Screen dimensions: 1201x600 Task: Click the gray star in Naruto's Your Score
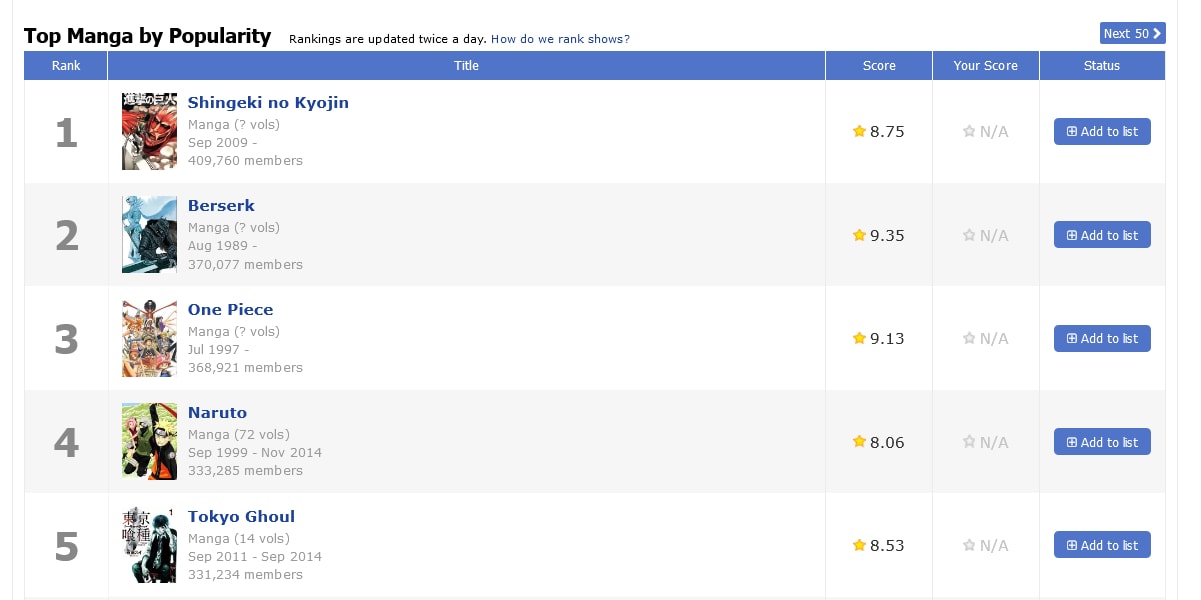[x=968, y=442]
